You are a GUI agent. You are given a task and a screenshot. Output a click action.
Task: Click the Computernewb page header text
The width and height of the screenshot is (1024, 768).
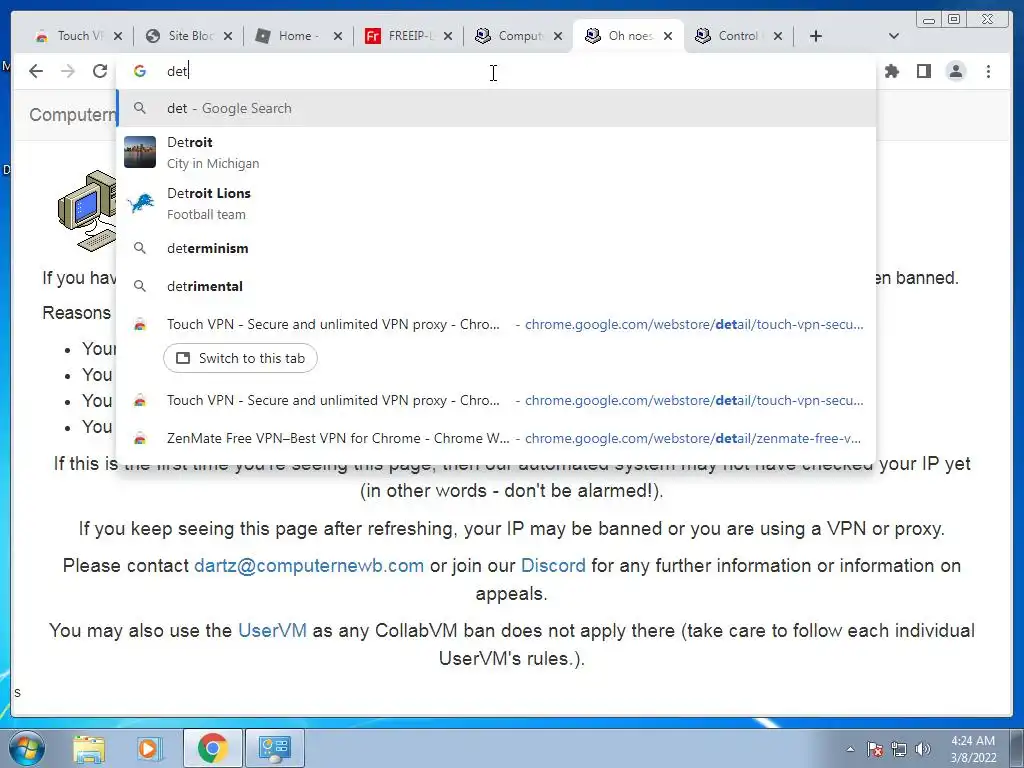coord(72,115)
